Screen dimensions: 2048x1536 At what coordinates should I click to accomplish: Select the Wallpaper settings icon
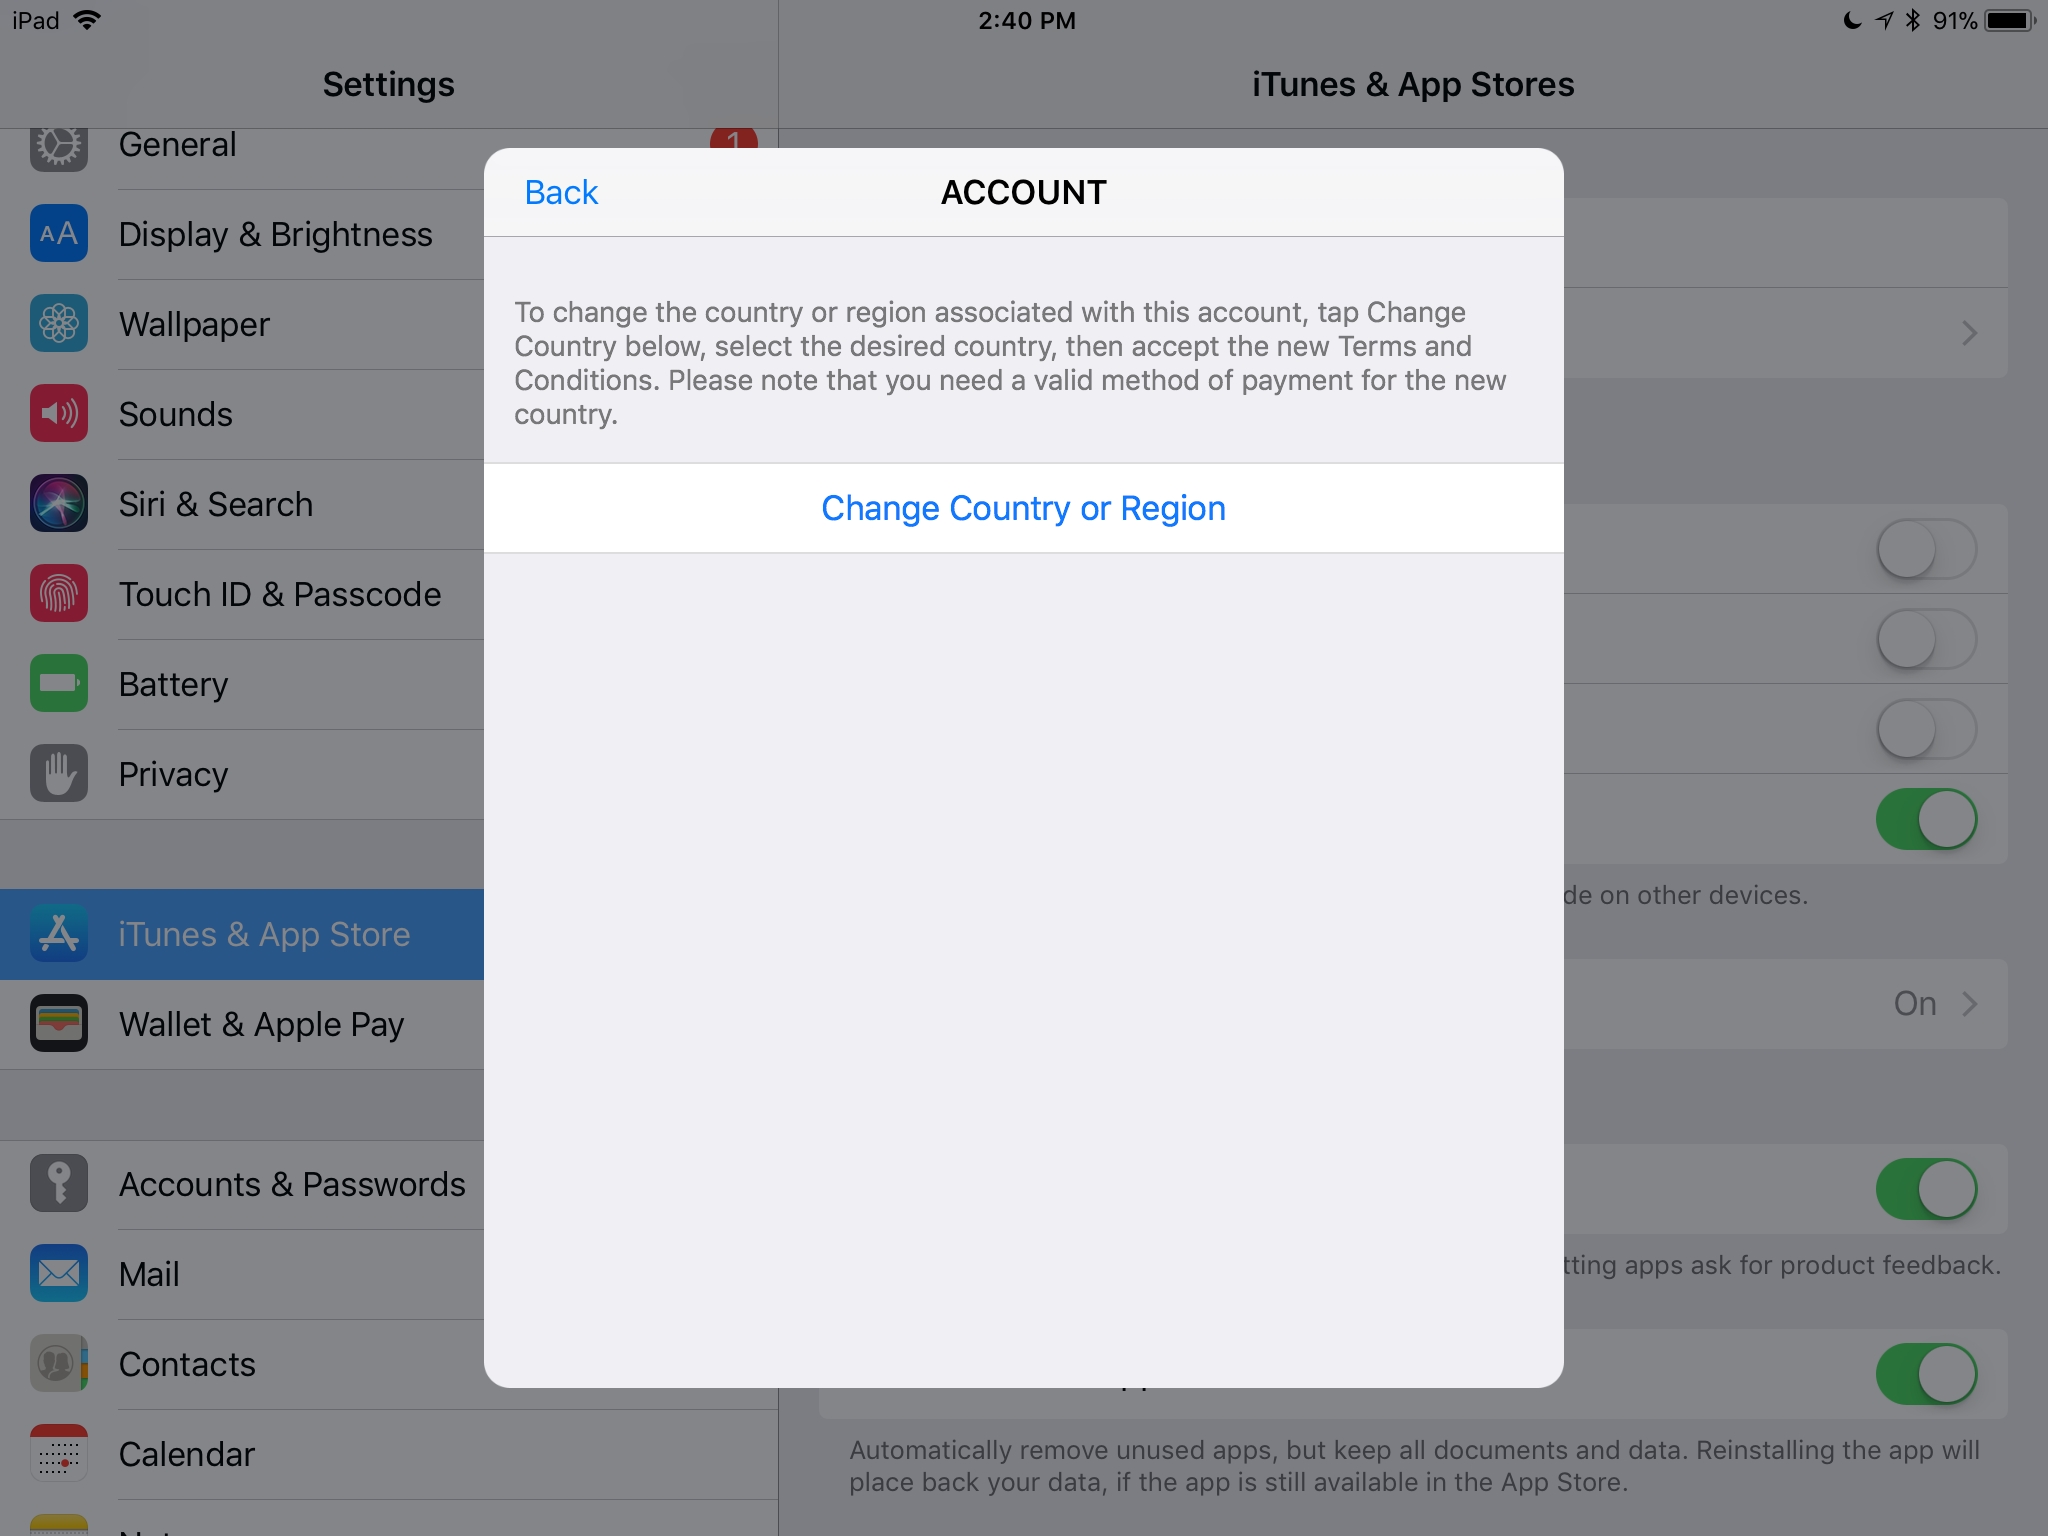(58, 324)
